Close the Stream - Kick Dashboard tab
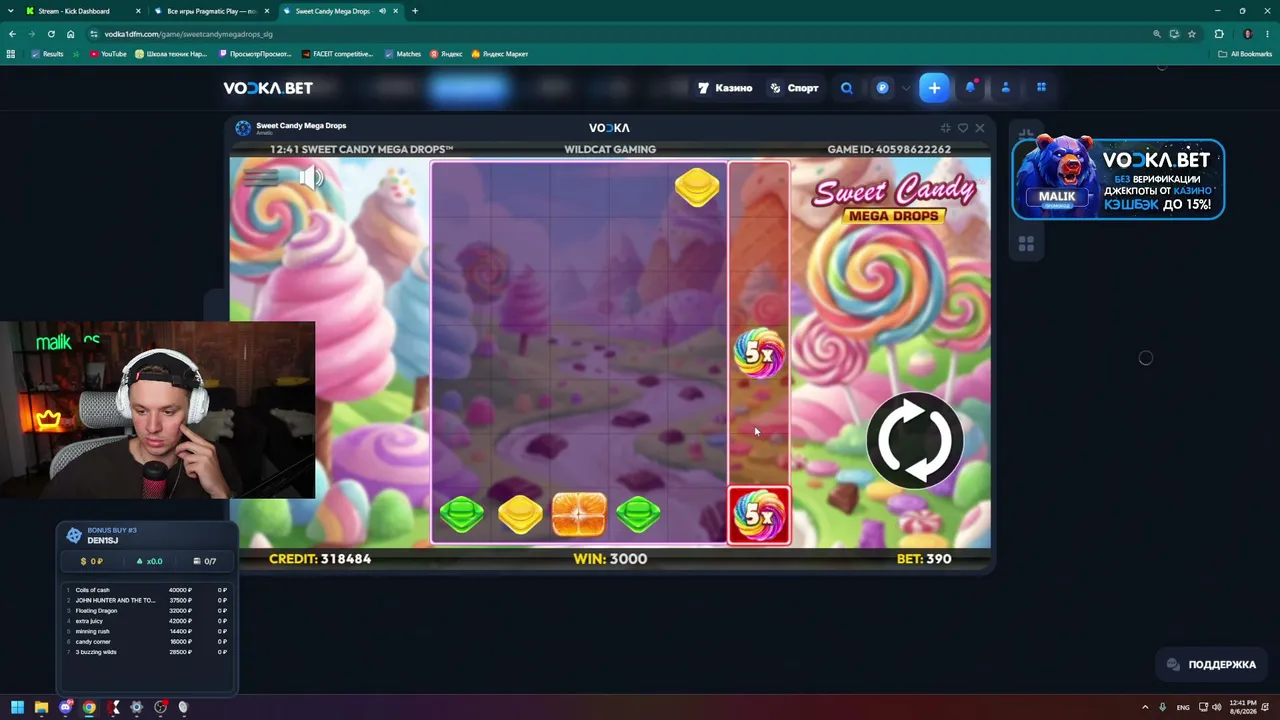The width and height of the screenshot is (1280, 720). pyautogui.click(x=137, y=11)
